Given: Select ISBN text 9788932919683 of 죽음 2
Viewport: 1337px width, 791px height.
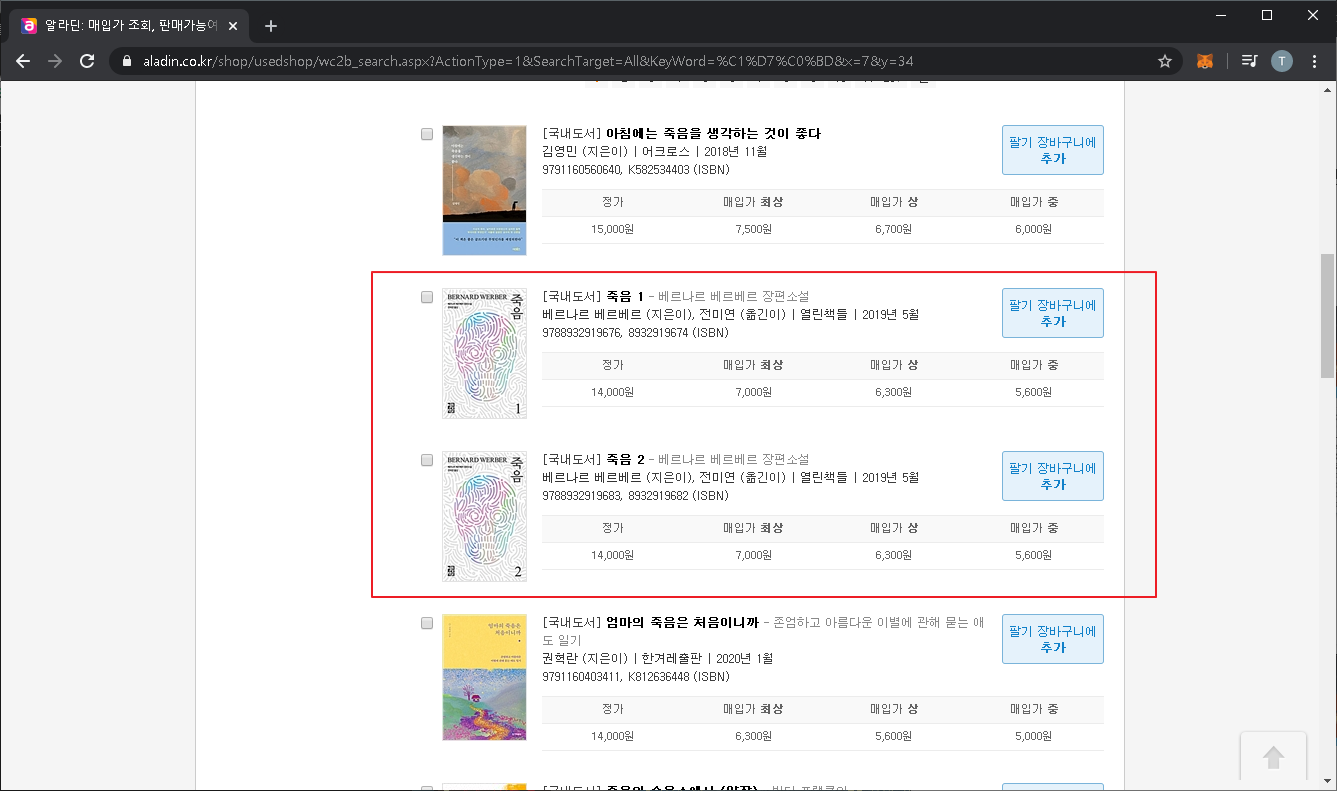Looking at the screenshot, I should (x=583, y=495).
